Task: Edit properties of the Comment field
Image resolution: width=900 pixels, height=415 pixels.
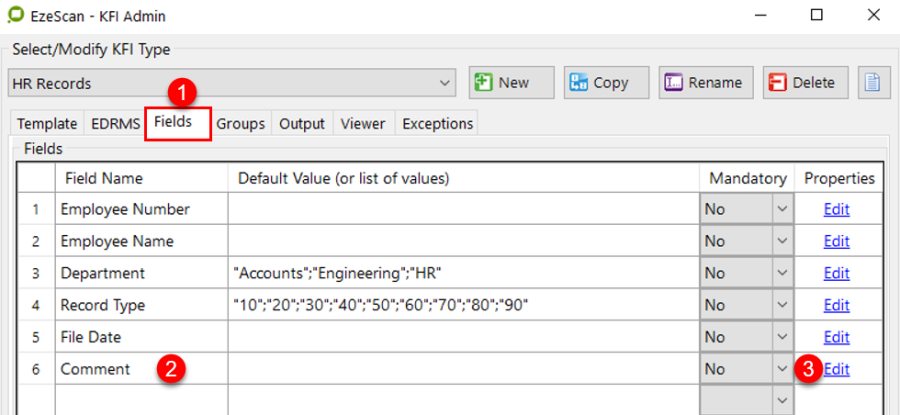Action: [836, 369]
